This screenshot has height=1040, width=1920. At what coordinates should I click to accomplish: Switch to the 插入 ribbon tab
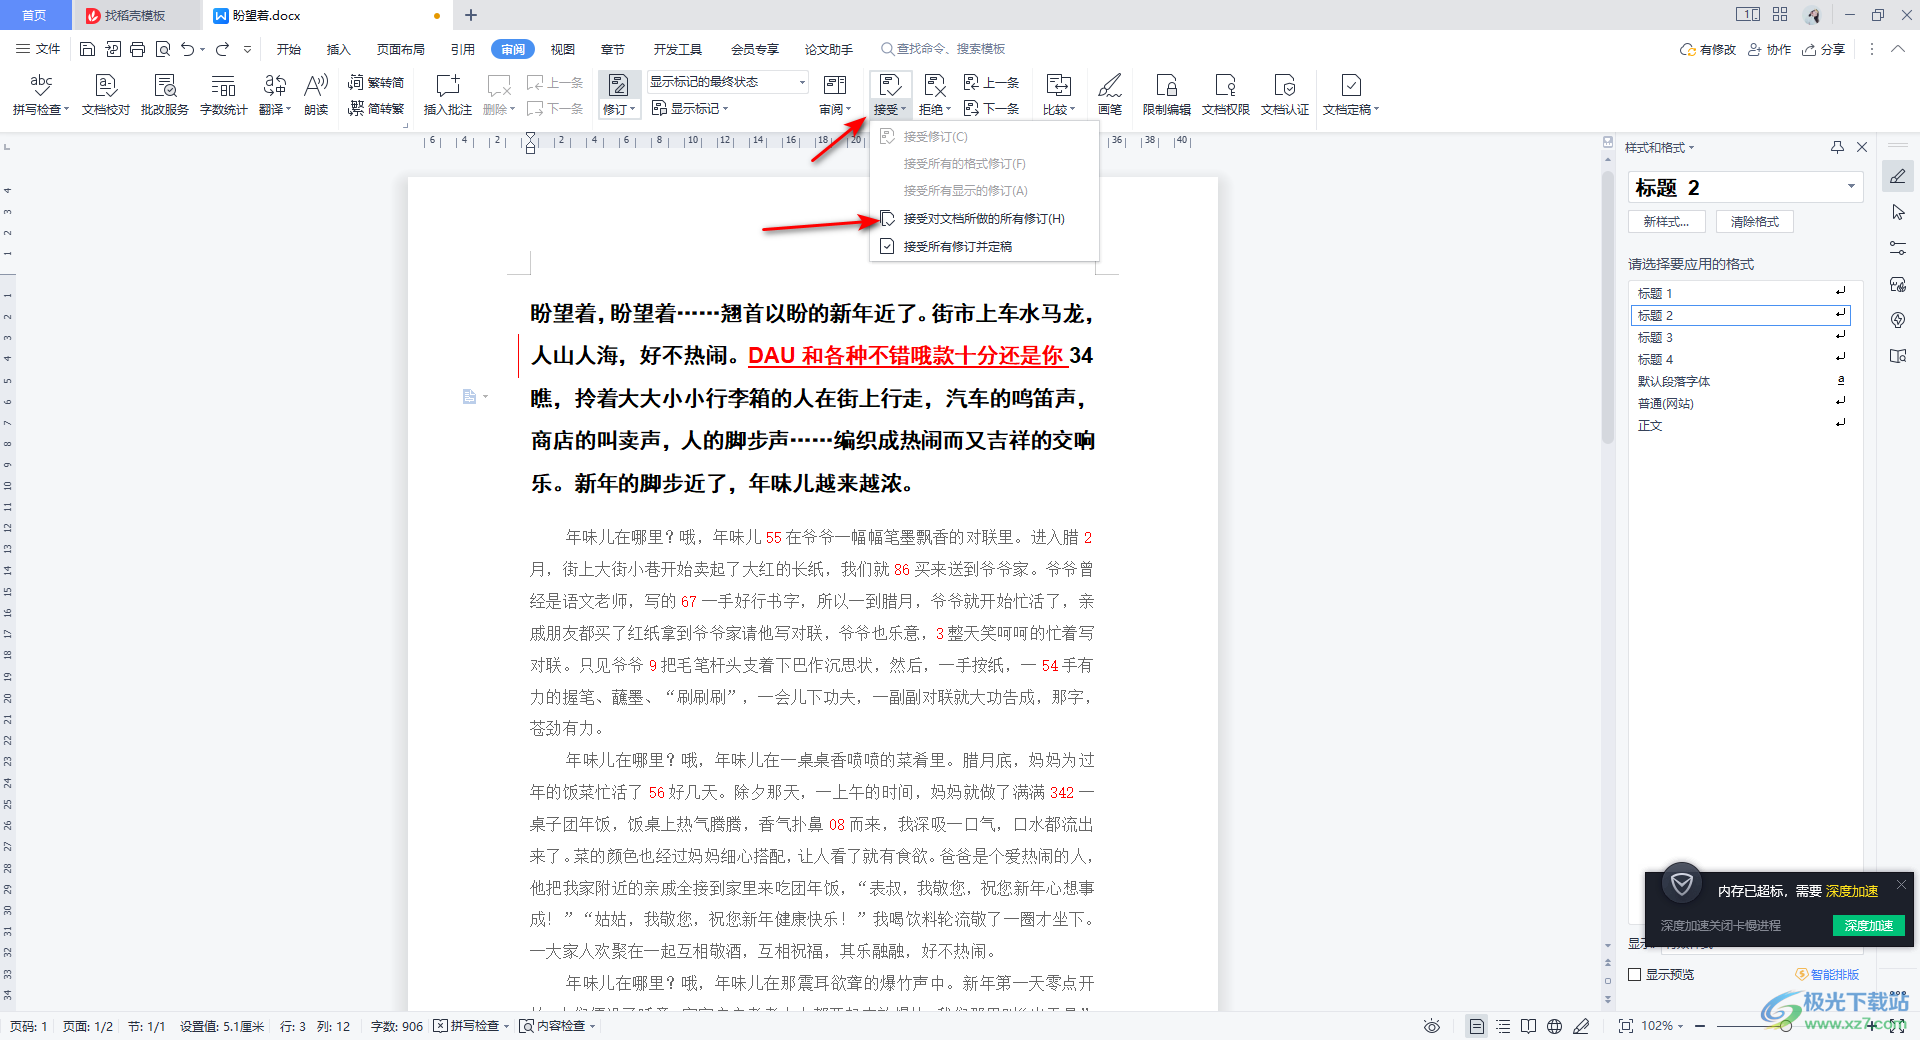(339, 49)
